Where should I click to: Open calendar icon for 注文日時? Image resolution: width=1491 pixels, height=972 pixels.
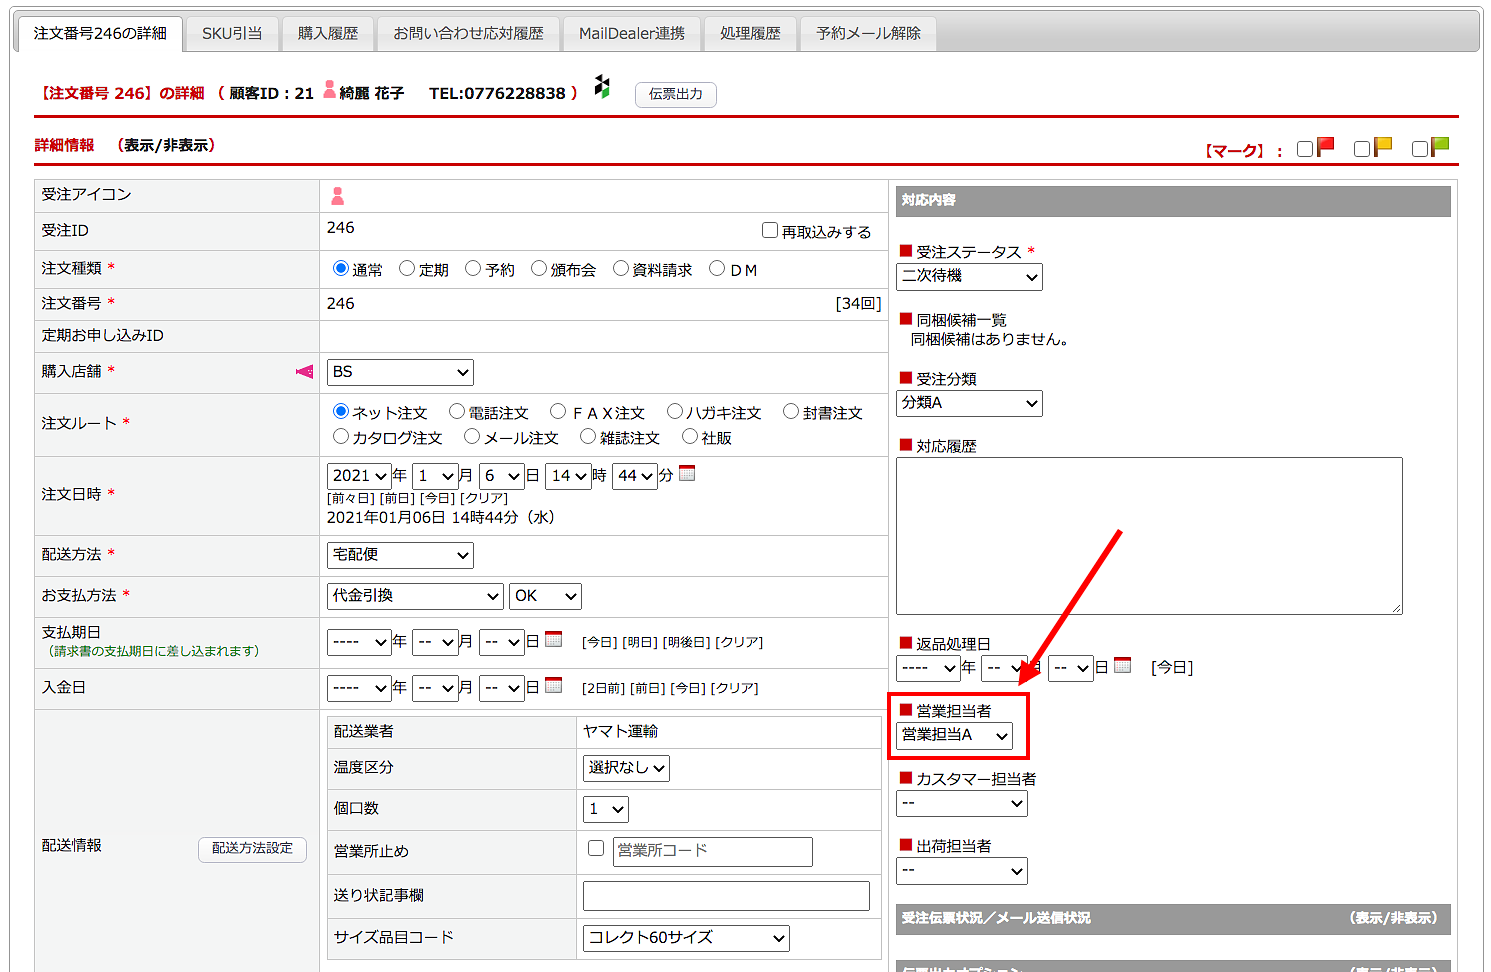tap(687, 474)
